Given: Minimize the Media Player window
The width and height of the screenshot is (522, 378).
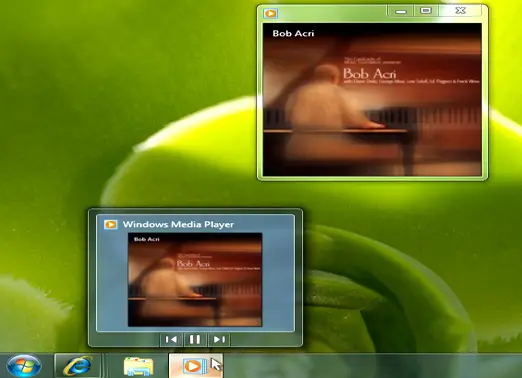Looking at the screenshot, I should pyautogui.click(x=401, y=11).
